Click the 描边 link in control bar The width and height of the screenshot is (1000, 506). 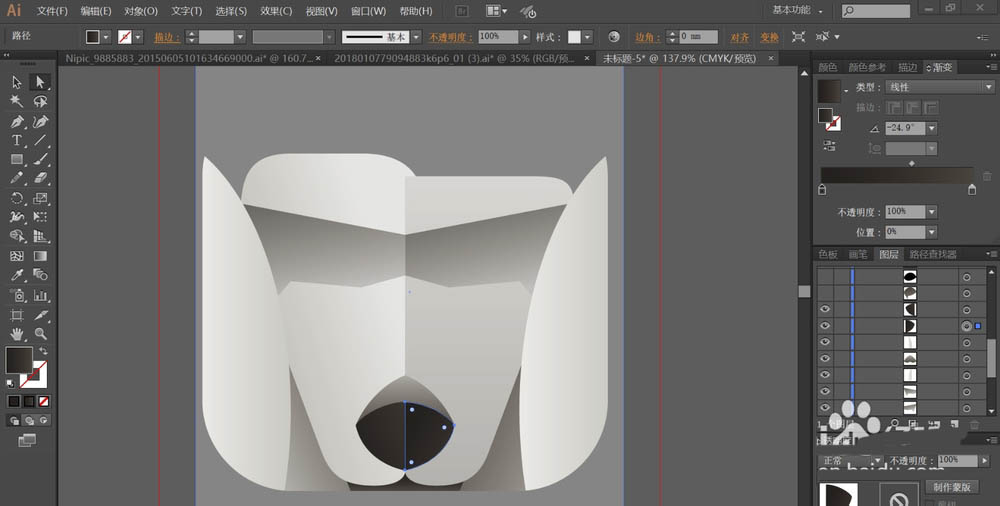[x=167, y=38]
